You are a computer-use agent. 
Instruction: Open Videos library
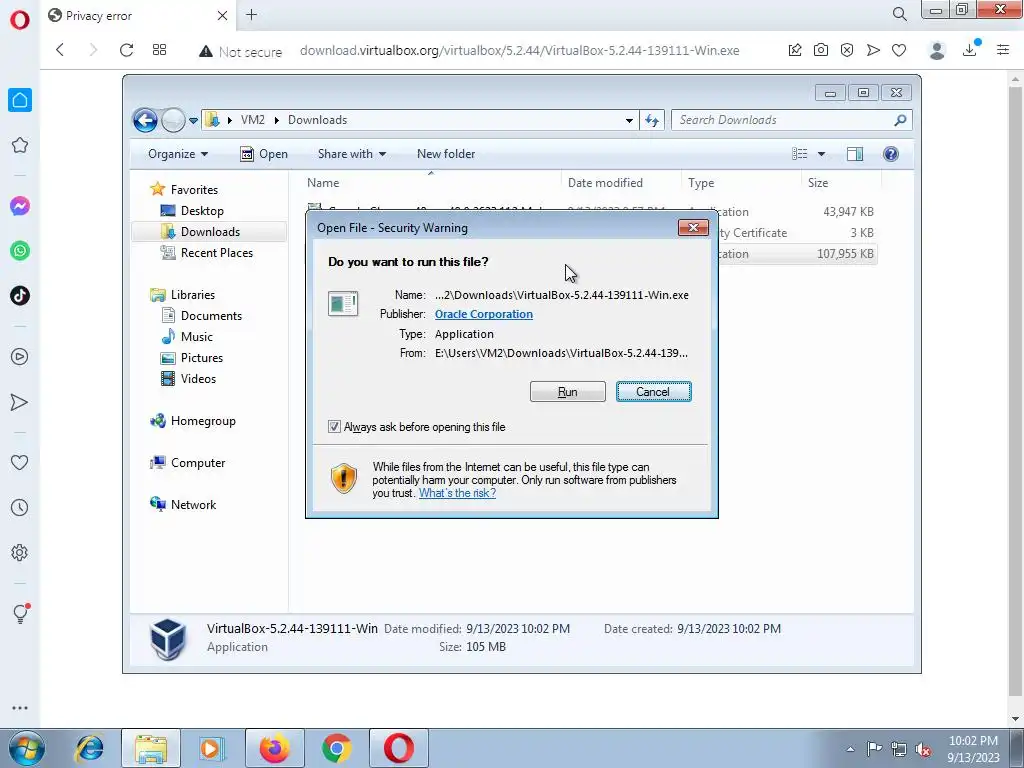tap(198, 379)
